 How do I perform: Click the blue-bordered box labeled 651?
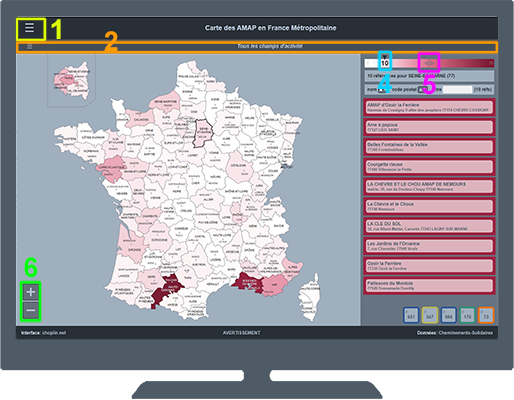tap(411, 315)
